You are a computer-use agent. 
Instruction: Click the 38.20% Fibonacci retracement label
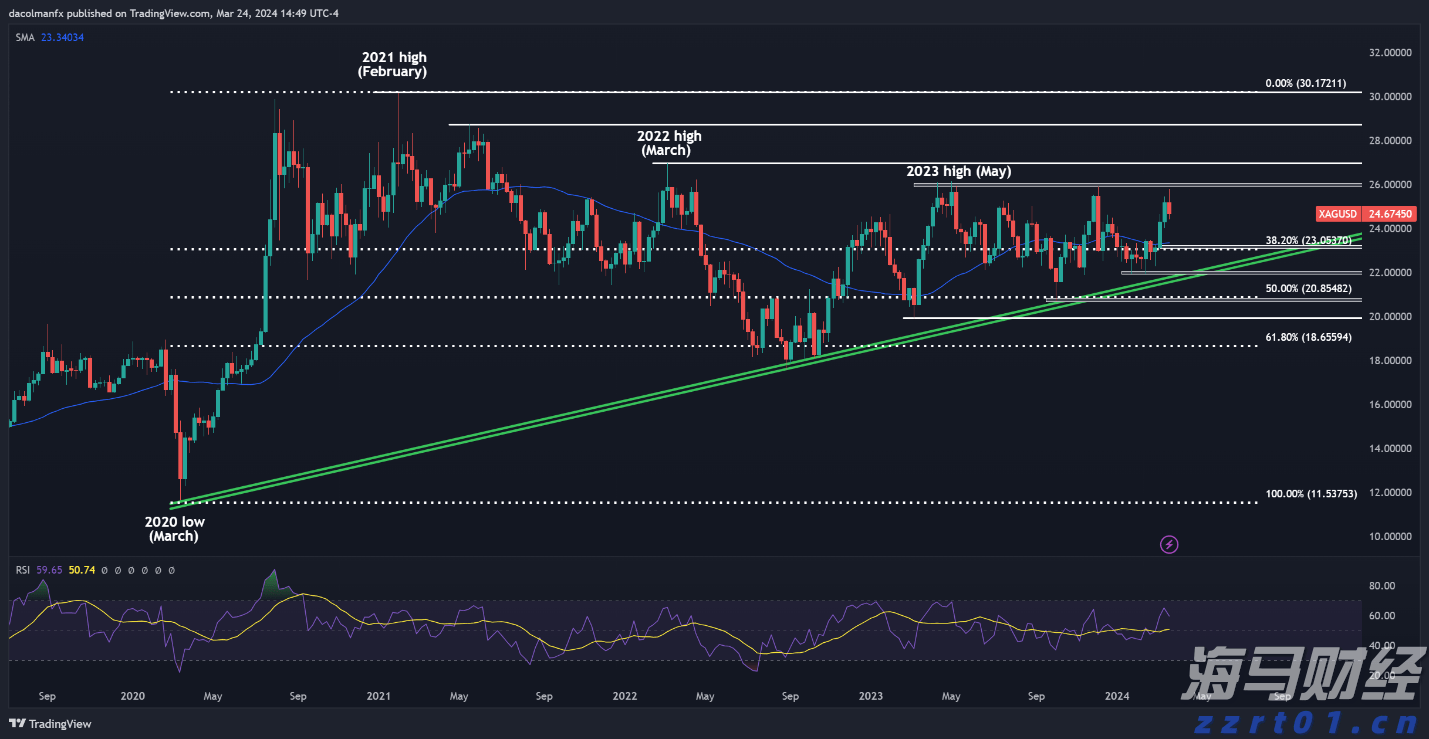(x=1308, y=241)
